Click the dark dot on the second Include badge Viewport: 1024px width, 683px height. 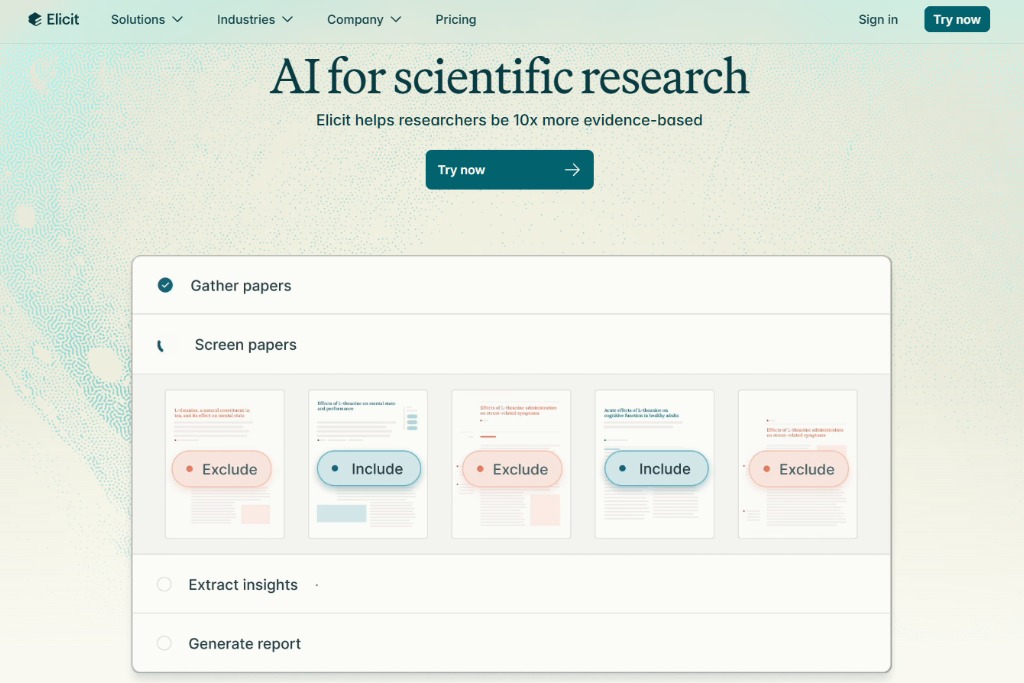pos(622,468)
